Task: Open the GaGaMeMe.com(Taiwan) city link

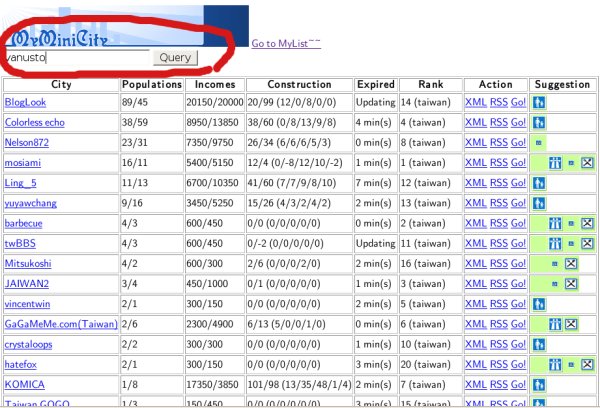Action: (61, 325)
